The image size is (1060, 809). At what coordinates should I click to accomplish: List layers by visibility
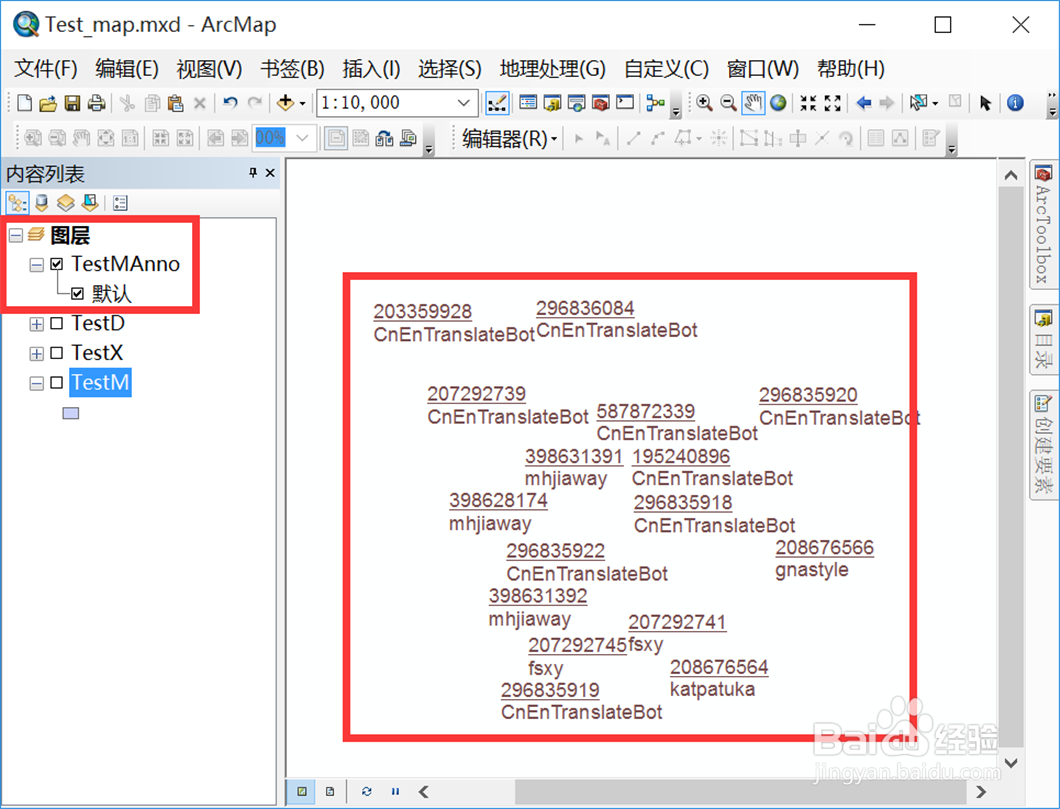66,203
